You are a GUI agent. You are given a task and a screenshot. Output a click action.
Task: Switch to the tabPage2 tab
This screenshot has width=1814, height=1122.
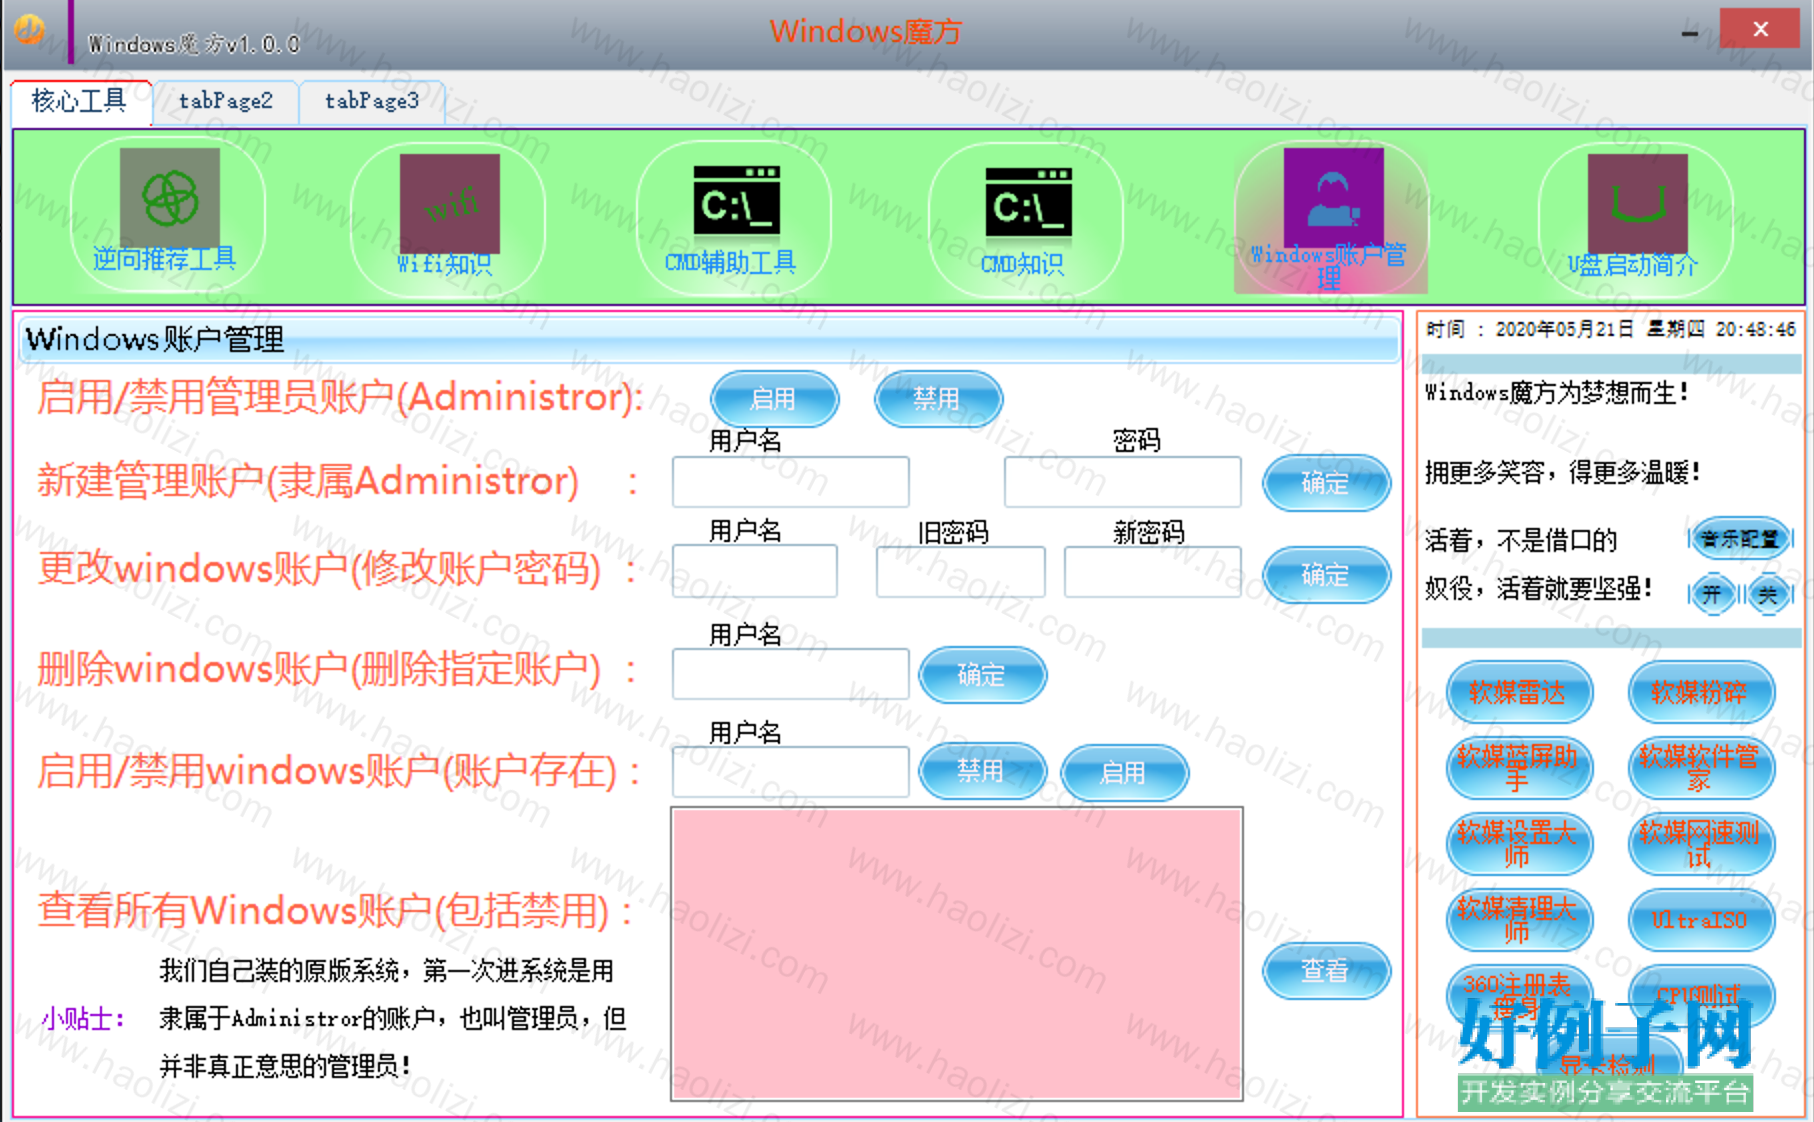tap(226, 101)
